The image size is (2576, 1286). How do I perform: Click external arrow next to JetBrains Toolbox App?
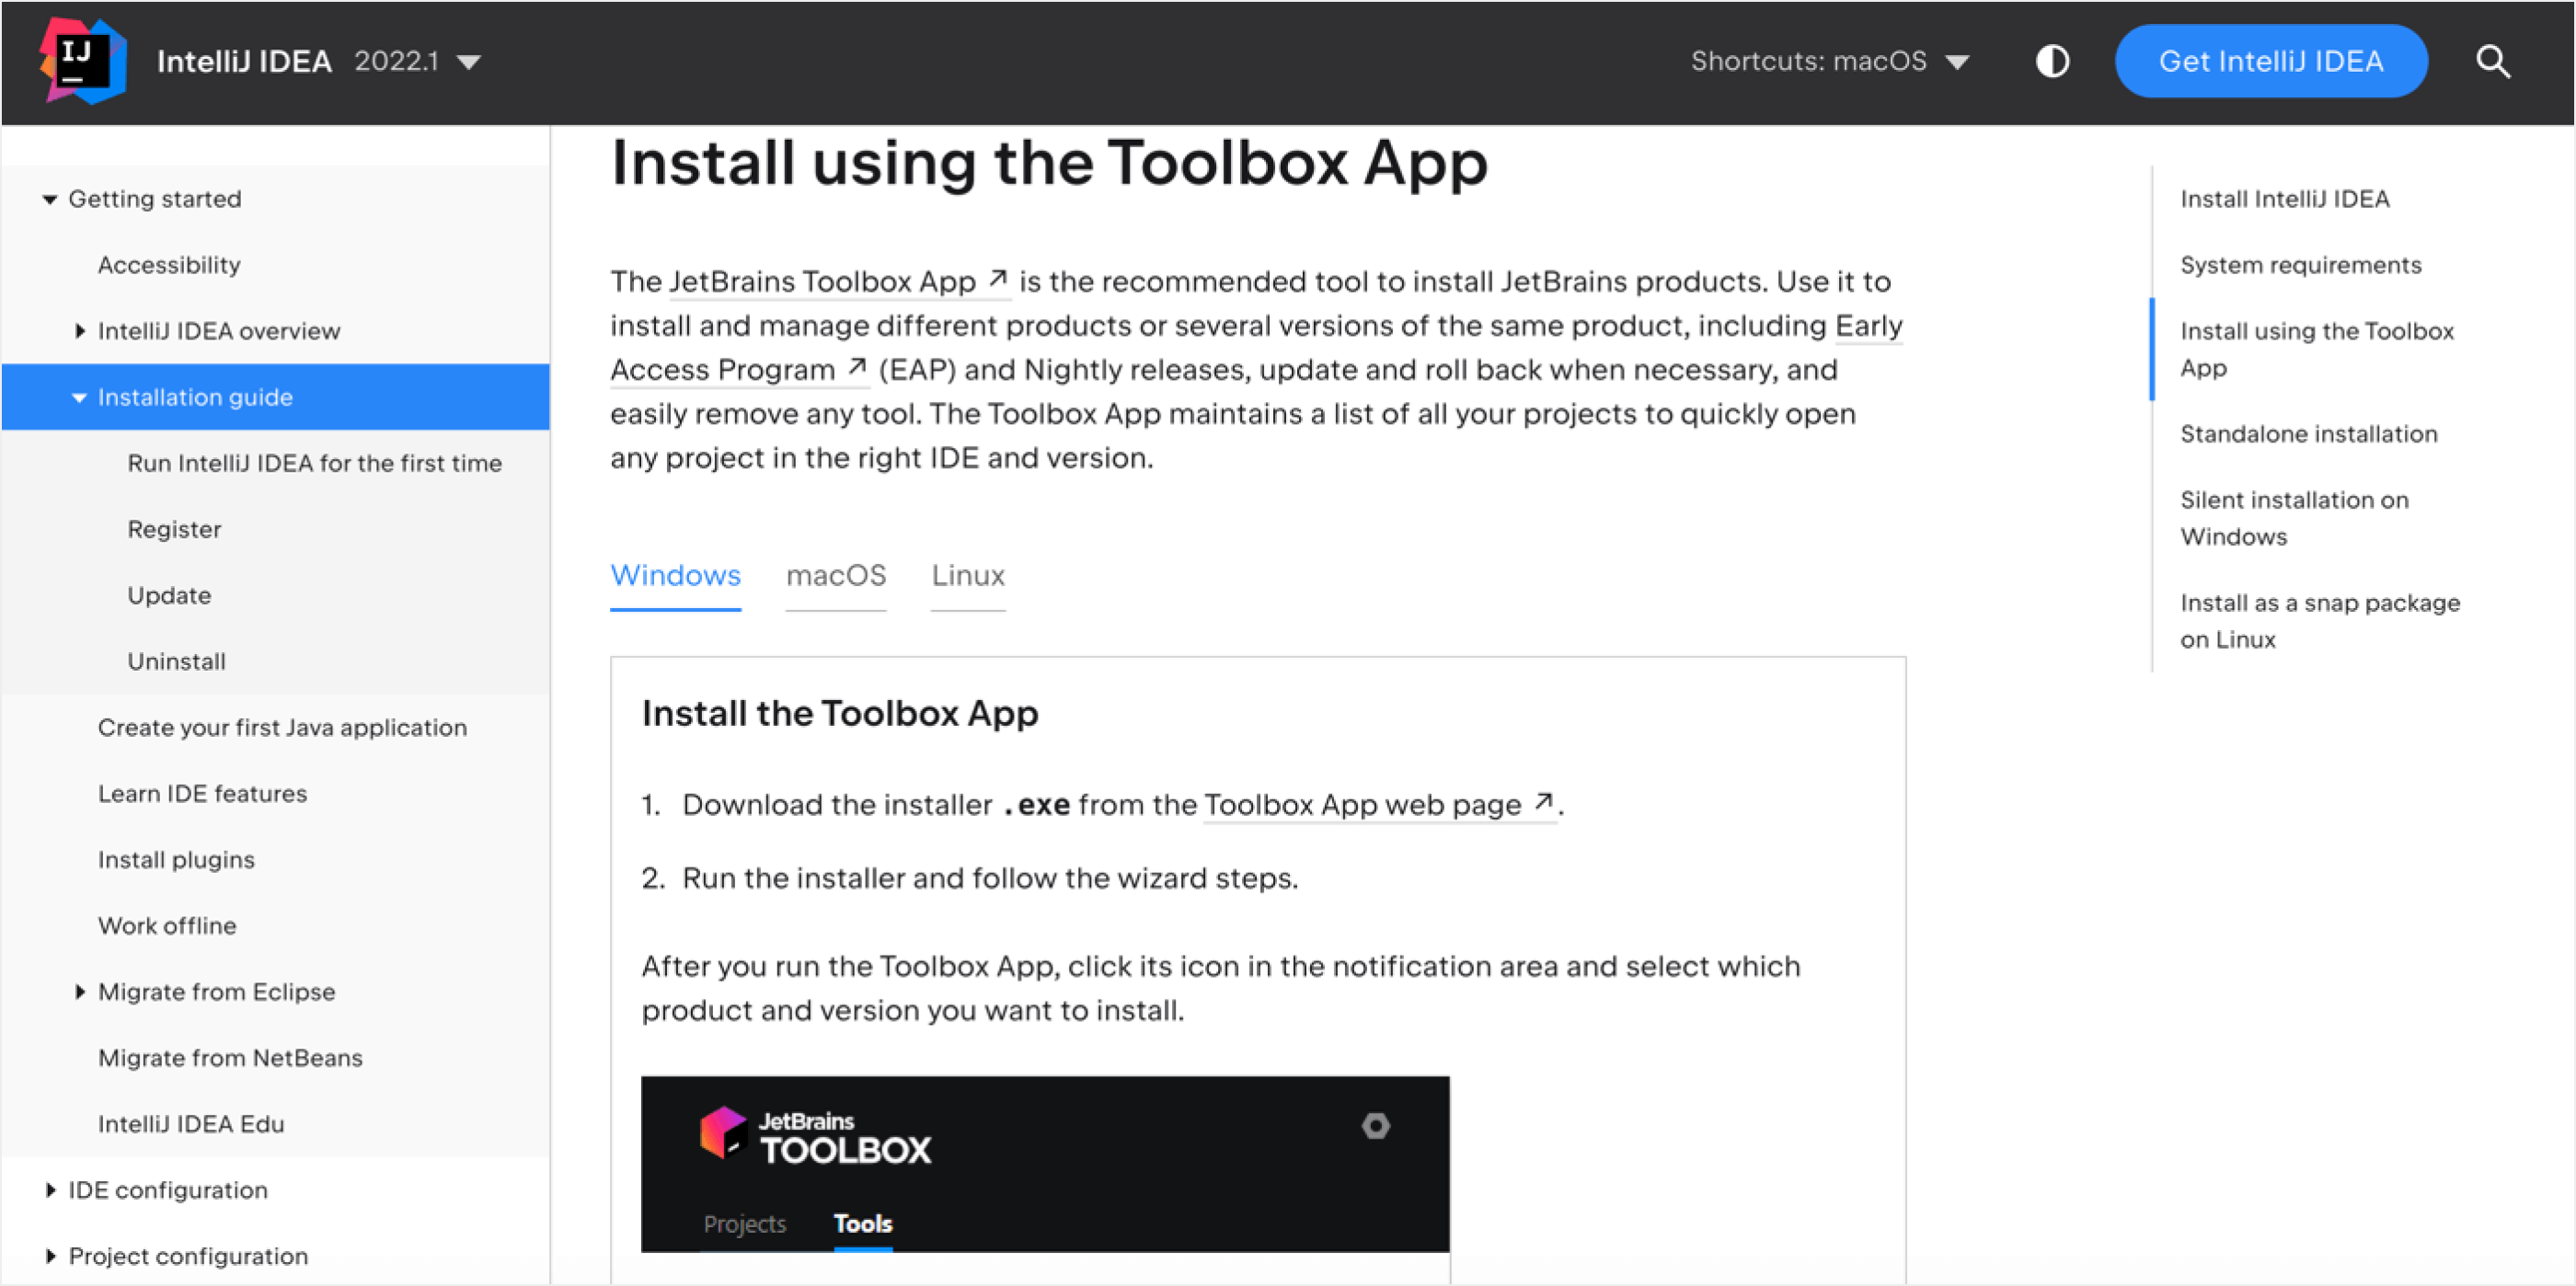point(997,279)
